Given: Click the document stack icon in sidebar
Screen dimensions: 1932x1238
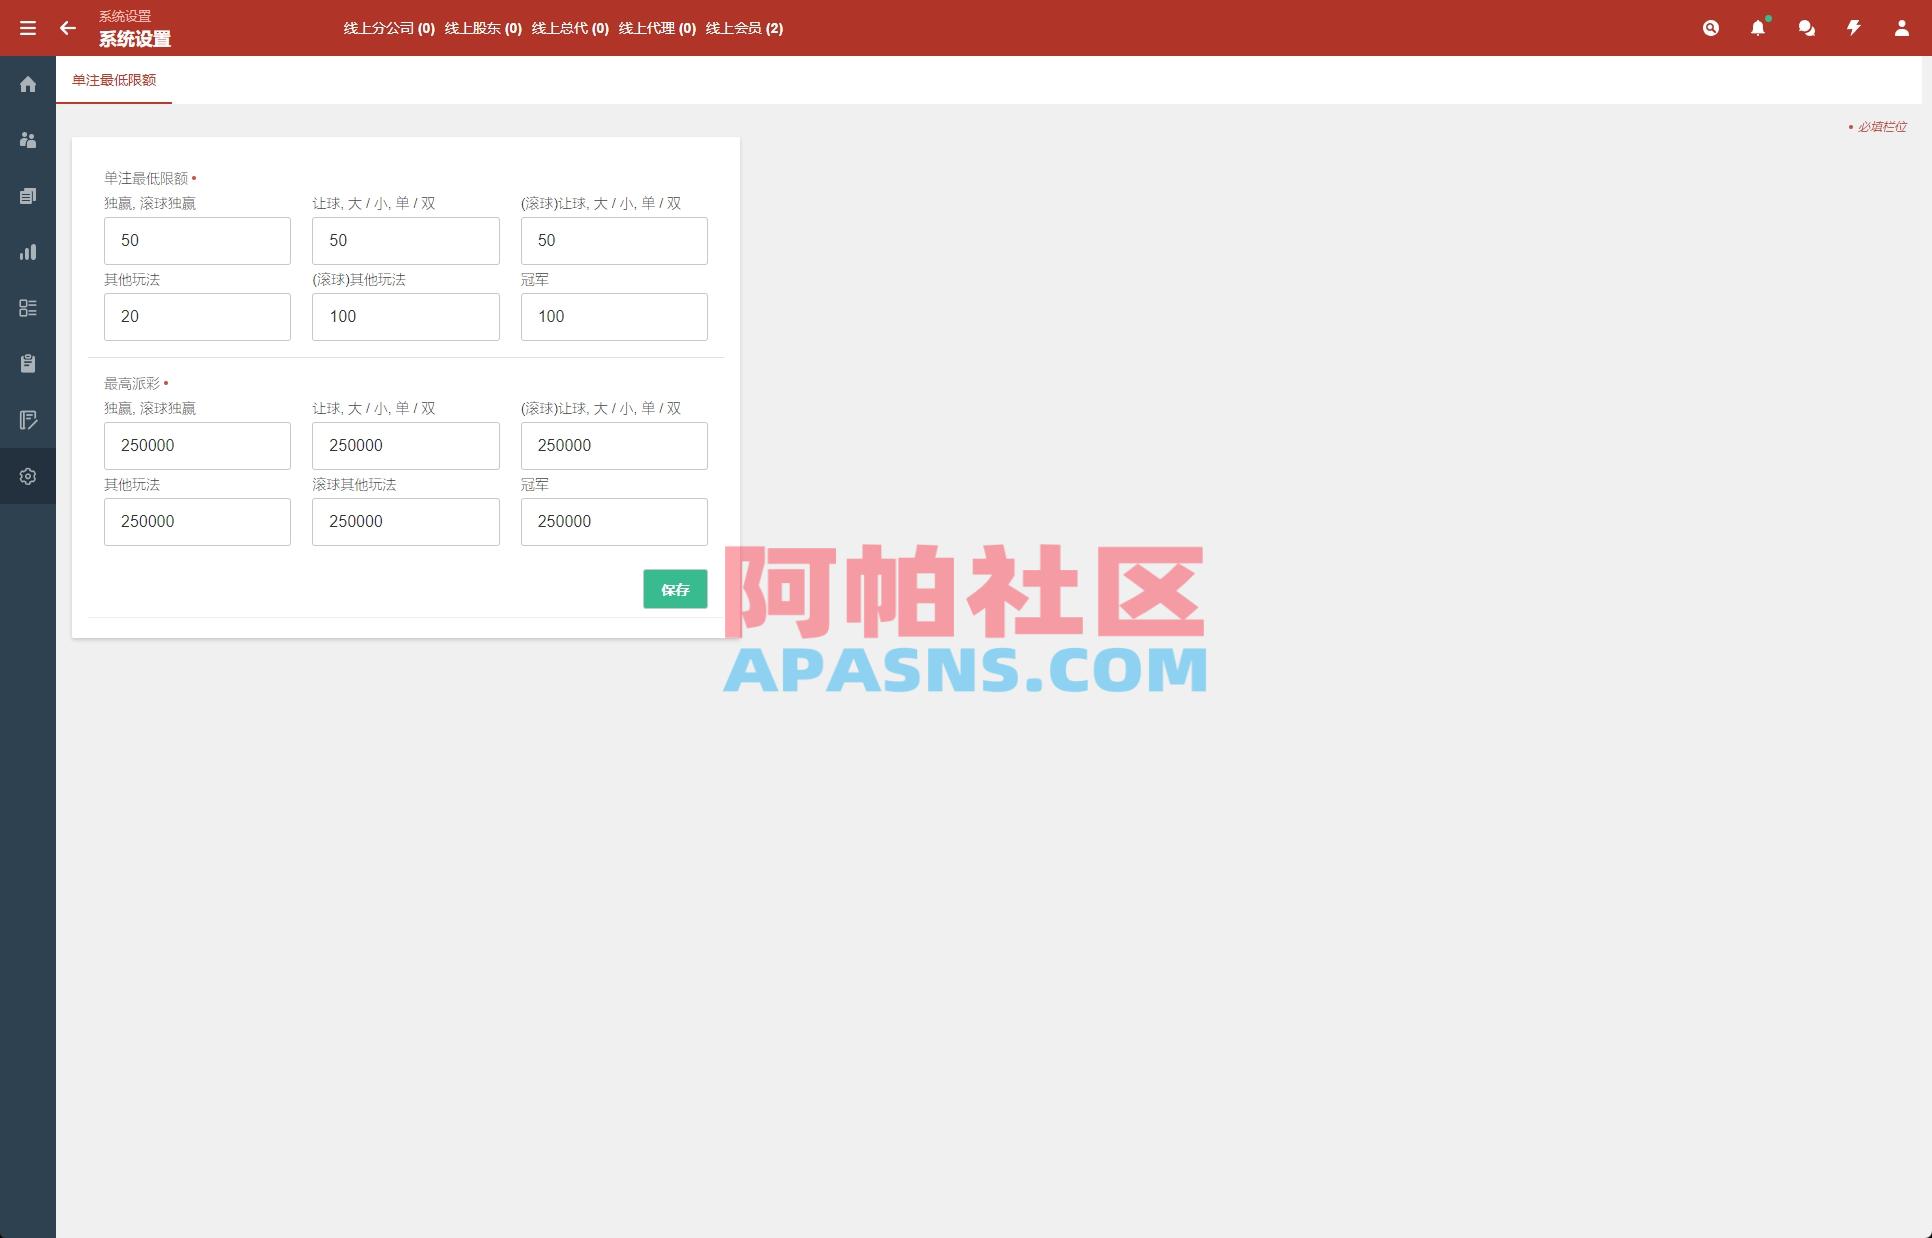Looking at the screenshot, I should 27,196.
